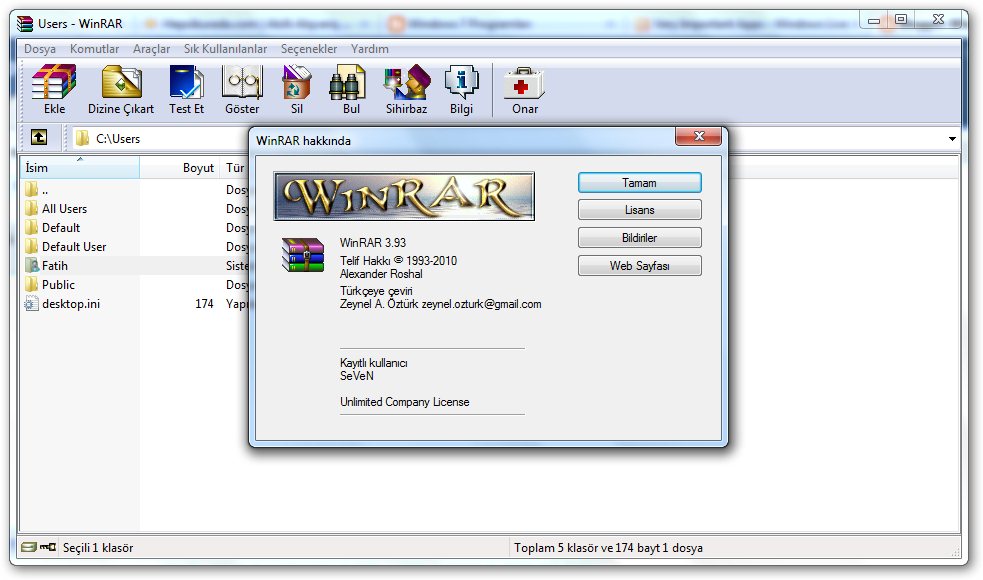The image size is (983, 580).
Task: Click the zeynel.ozturk@gmail.com text
Action: tap(481, 304)
